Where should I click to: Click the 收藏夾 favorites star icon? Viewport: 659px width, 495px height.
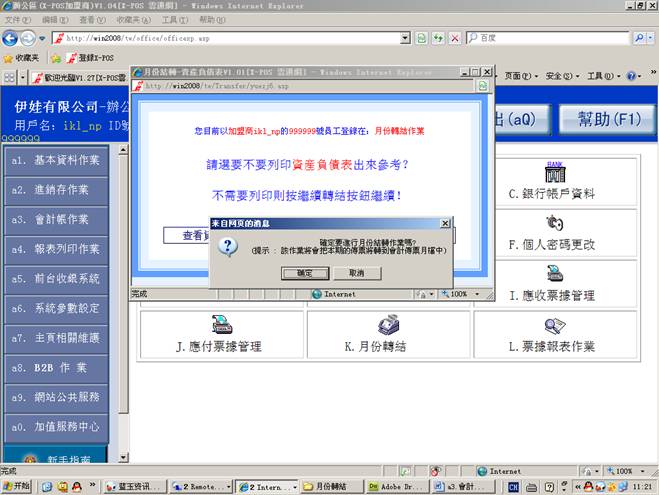[x=8, y=58]
